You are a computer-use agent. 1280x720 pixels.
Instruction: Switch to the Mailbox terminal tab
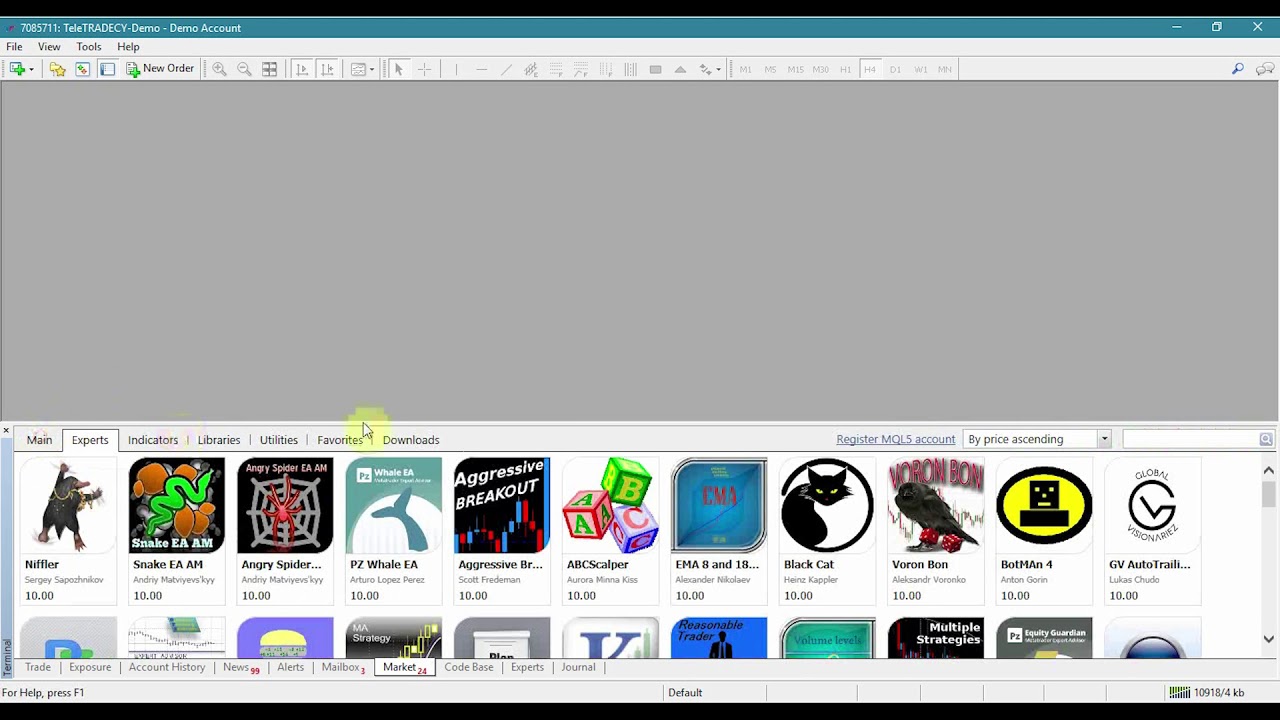(x=343, y=667)
